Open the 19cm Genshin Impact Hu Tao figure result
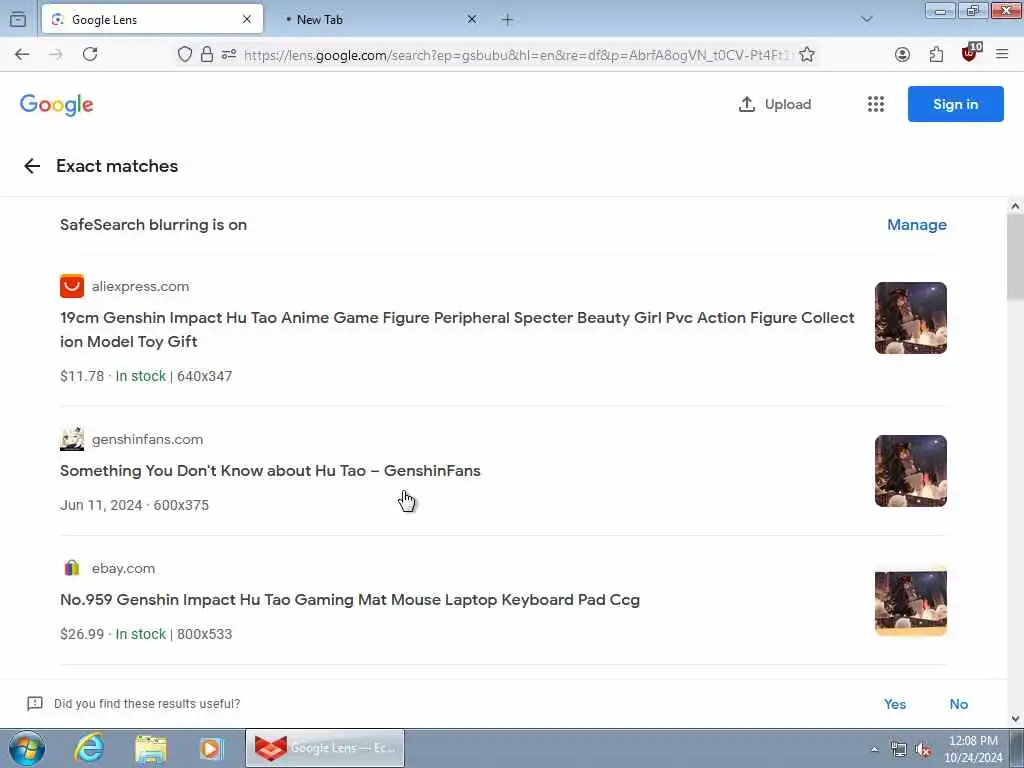 (457, 329)
